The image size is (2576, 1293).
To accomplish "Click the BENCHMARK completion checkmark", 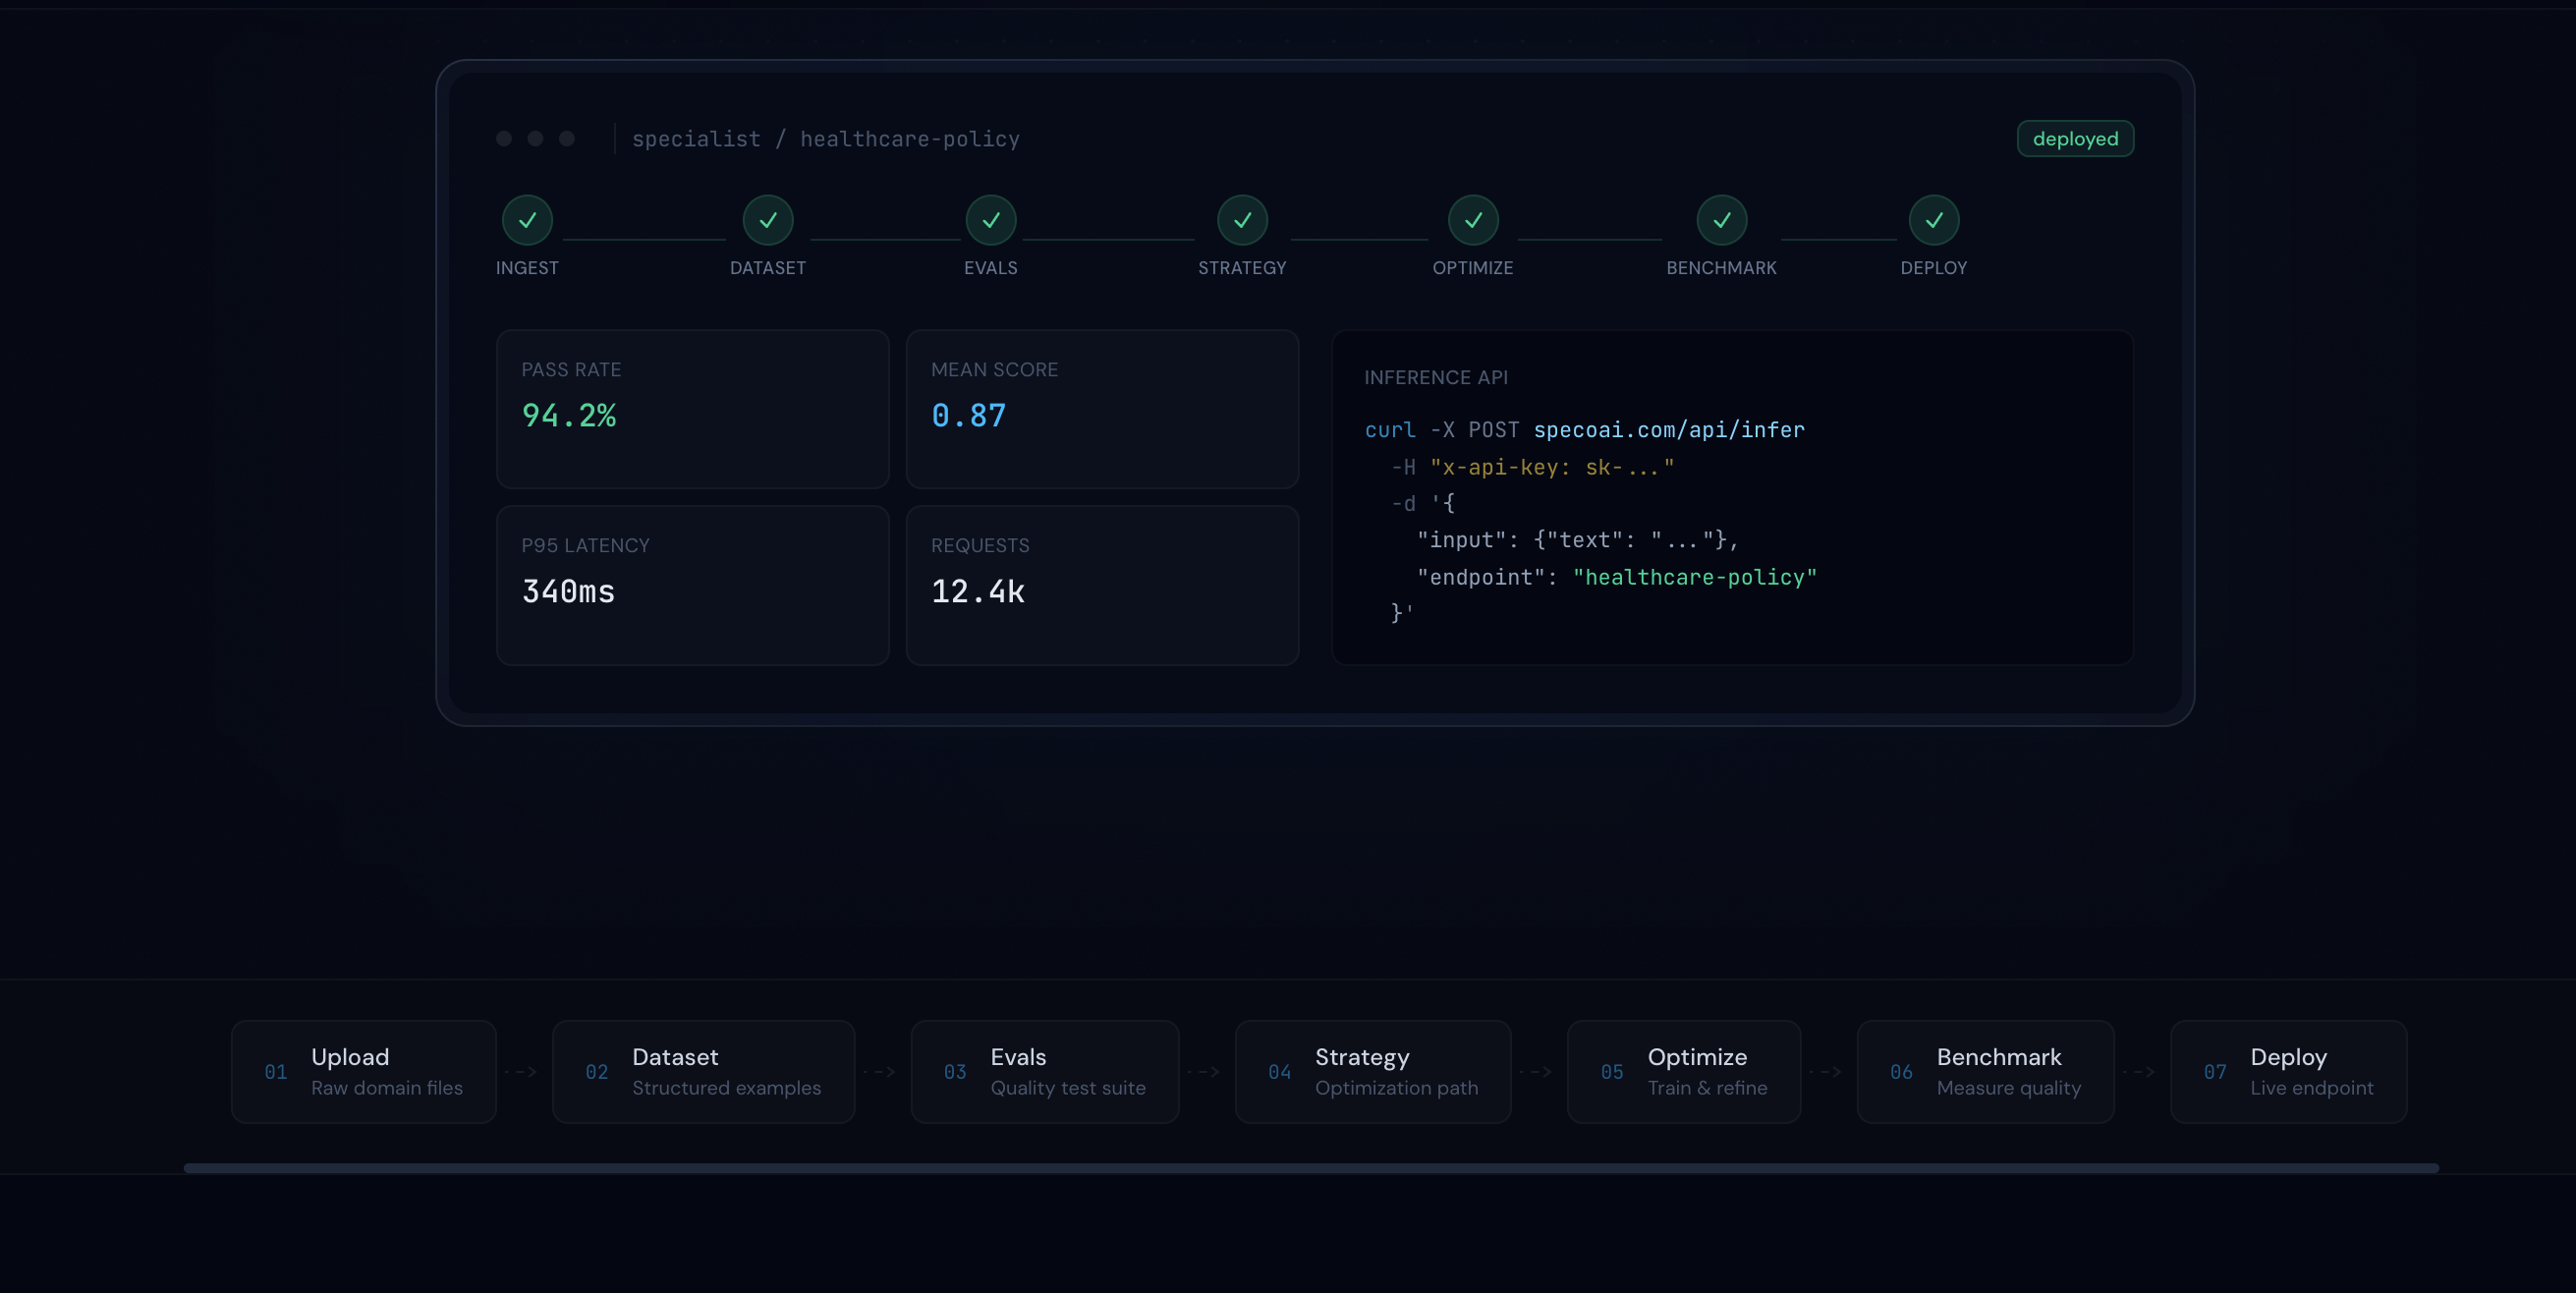I will pyautogui.click(x=1721, y=220).
